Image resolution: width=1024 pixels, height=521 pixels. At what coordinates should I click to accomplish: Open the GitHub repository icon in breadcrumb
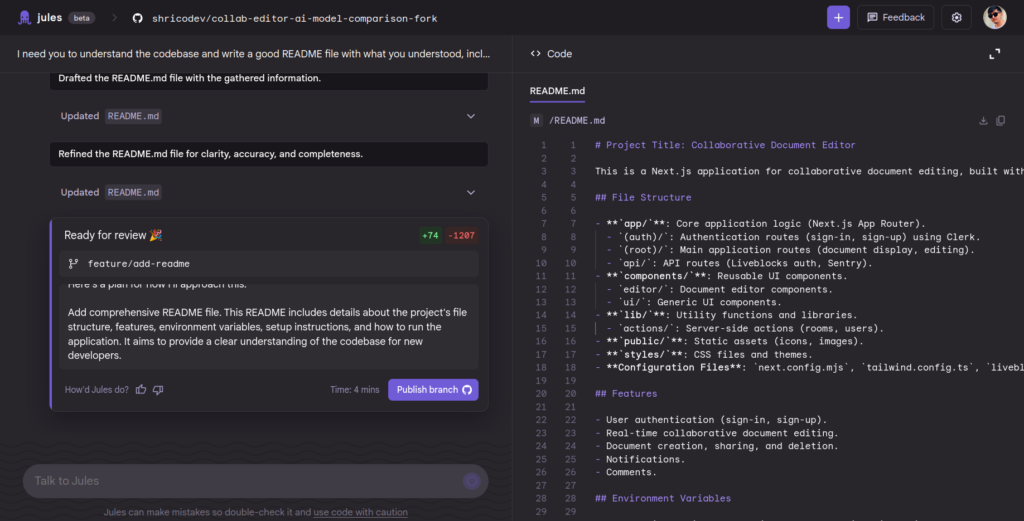137,18
